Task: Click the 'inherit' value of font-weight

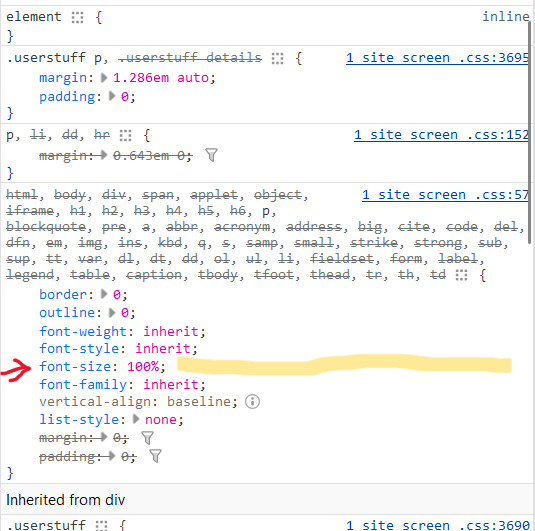Action: point(171,331)
